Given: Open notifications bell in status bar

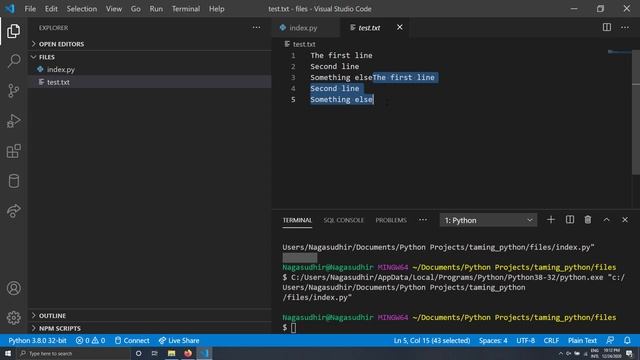Looking at the screenshot, I should (627, 340).
